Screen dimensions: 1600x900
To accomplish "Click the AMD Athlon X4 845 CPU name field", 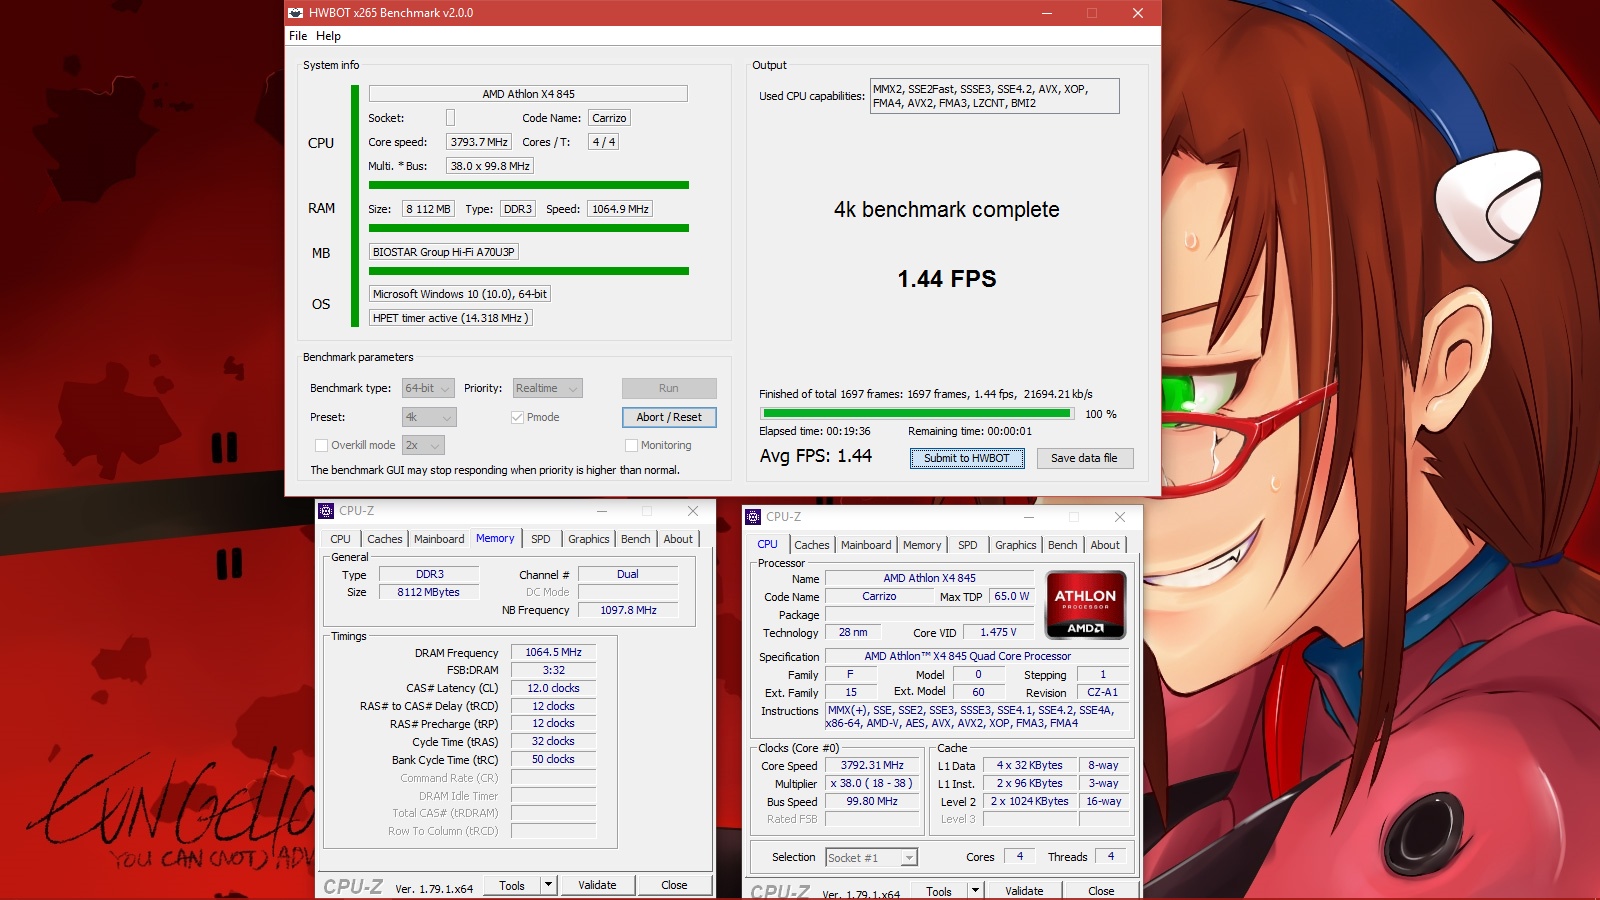I will click(x=528, y=94).
